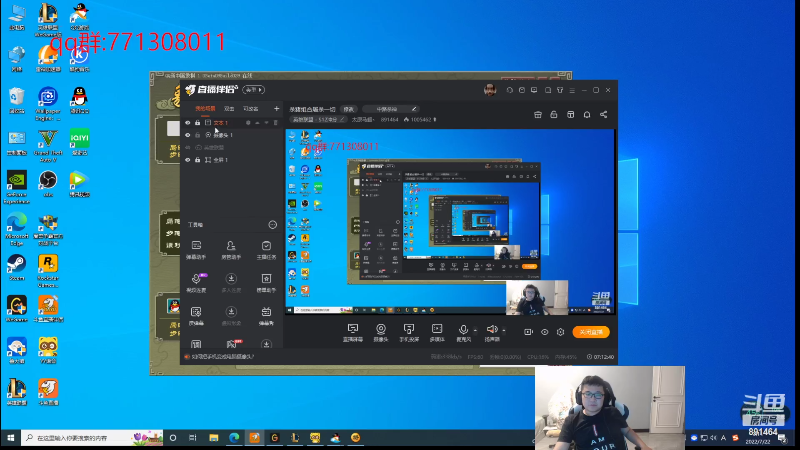This screenshot has height=450, width=800.
Task: Select 全屏 1 source row
Action: point(232,160)
